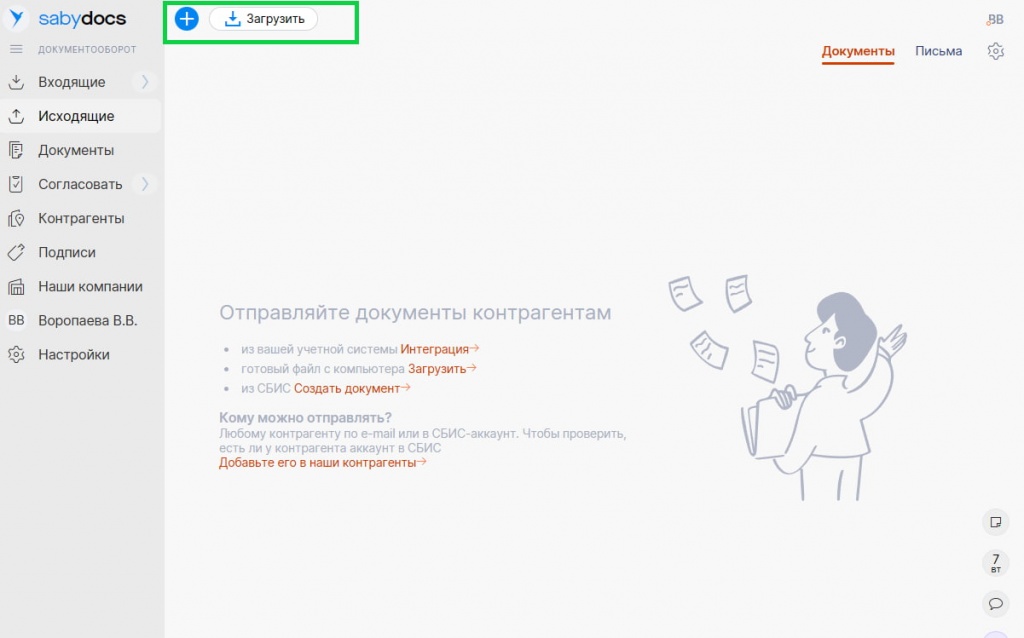Click the blue plus create button
Image resolution: width=1024 pixels, height=638 pixels.
187,19
